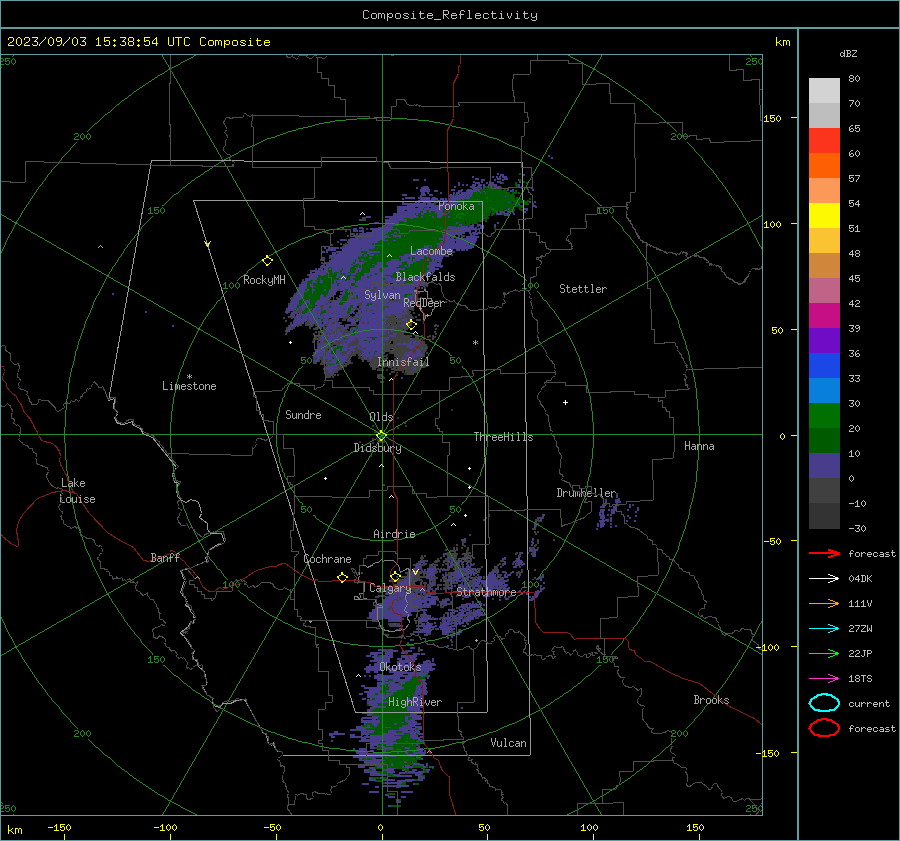Select the yellow 54–51 dBZ color swatch
This screenshot has height=841, width=900.
click(x=824, y=216)
